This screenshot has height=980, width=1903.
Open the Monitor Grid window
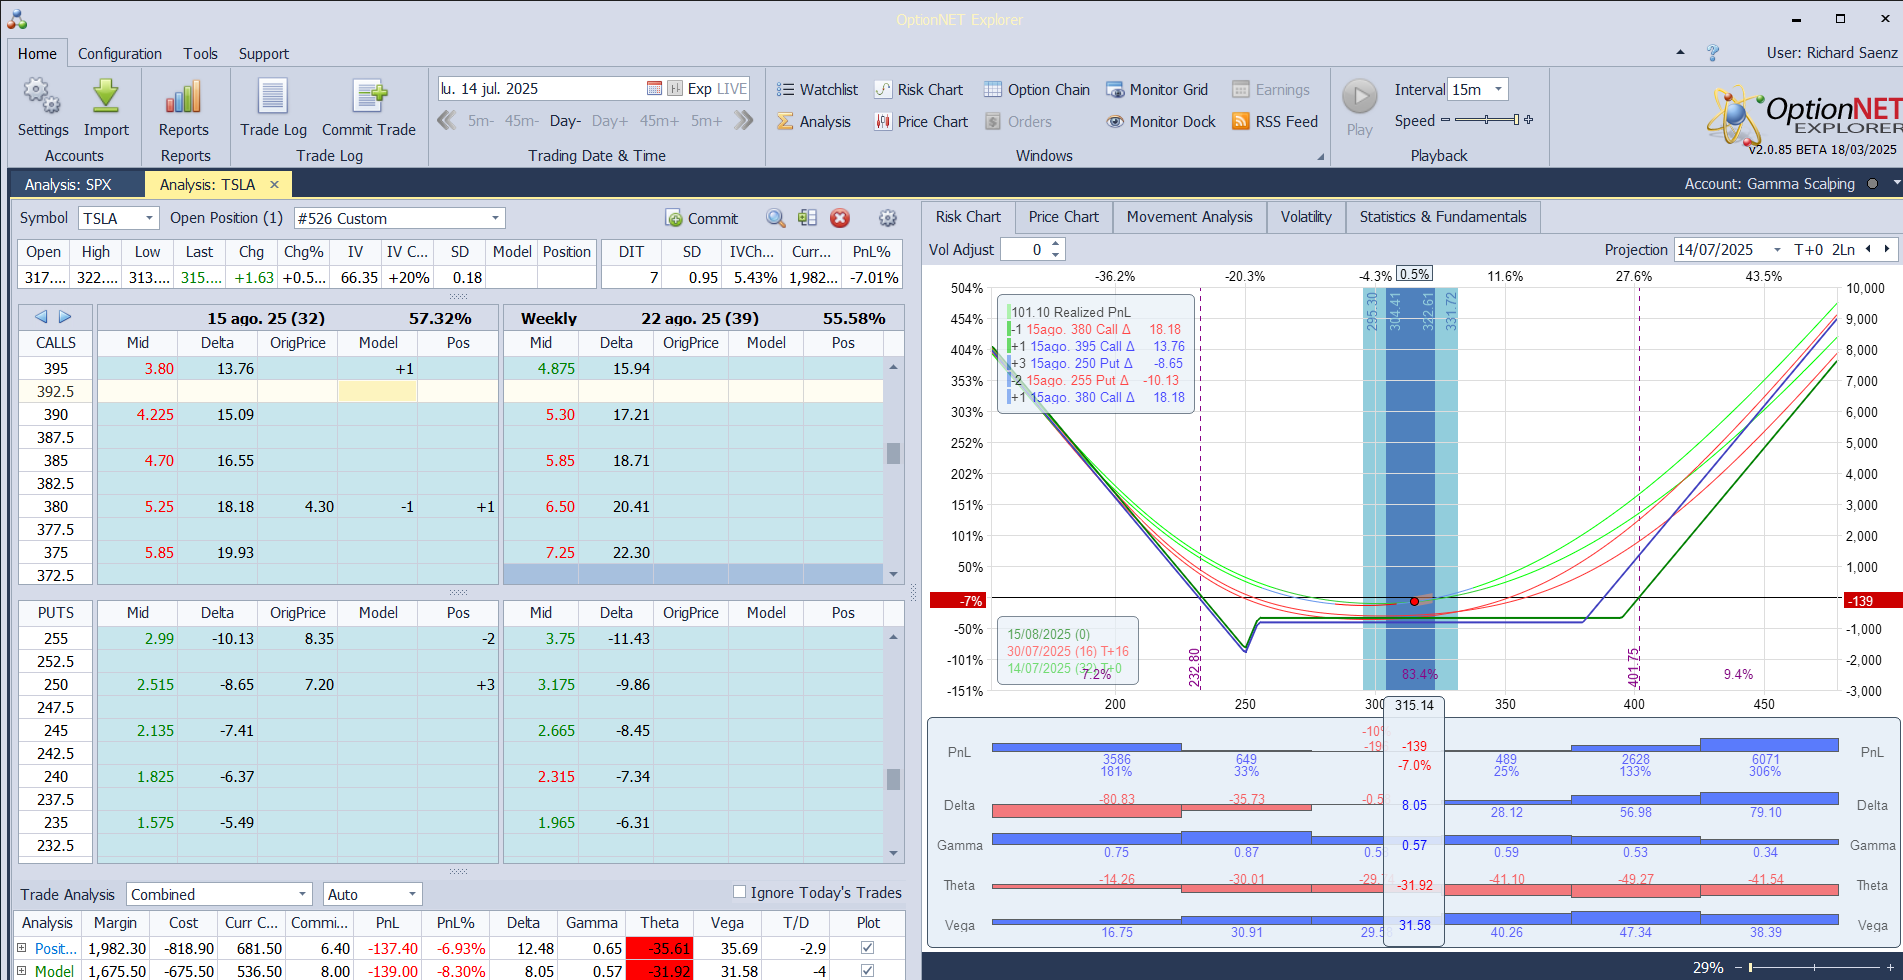(1157, 90)
